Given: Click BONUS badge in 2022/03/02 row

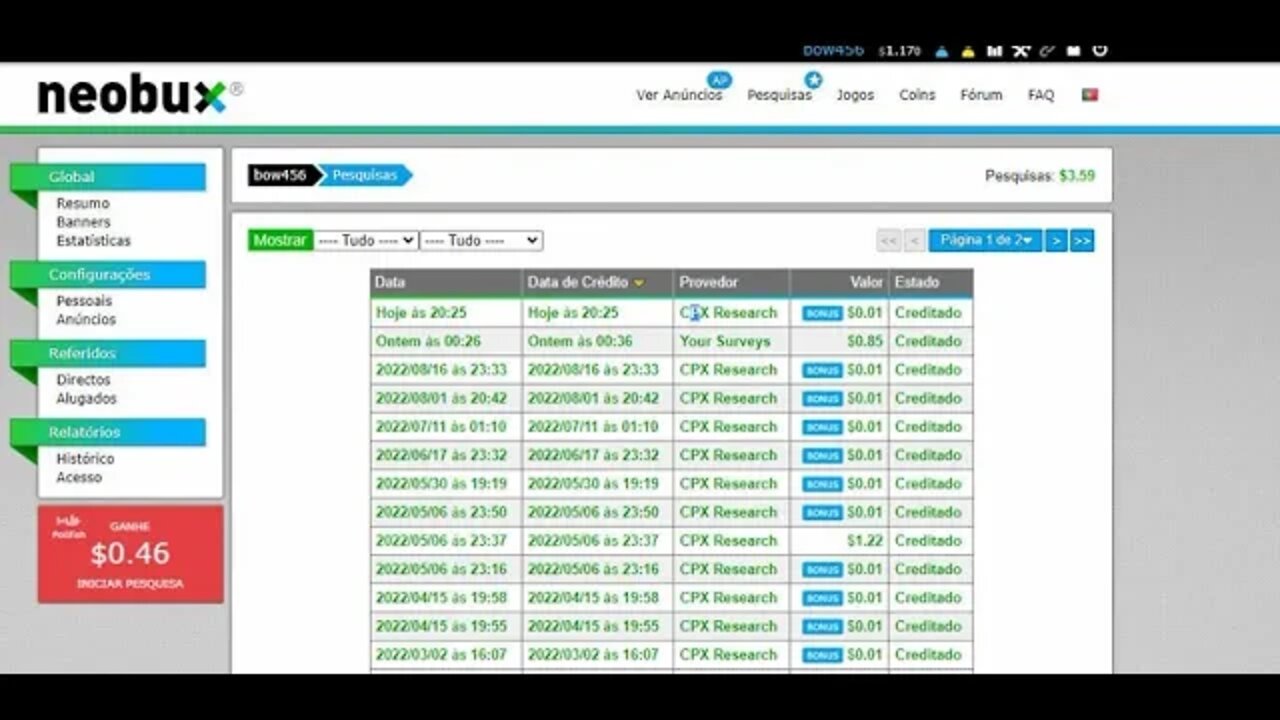Looking at the screenshot, I should pyautogui.click(x=822, y=655).
